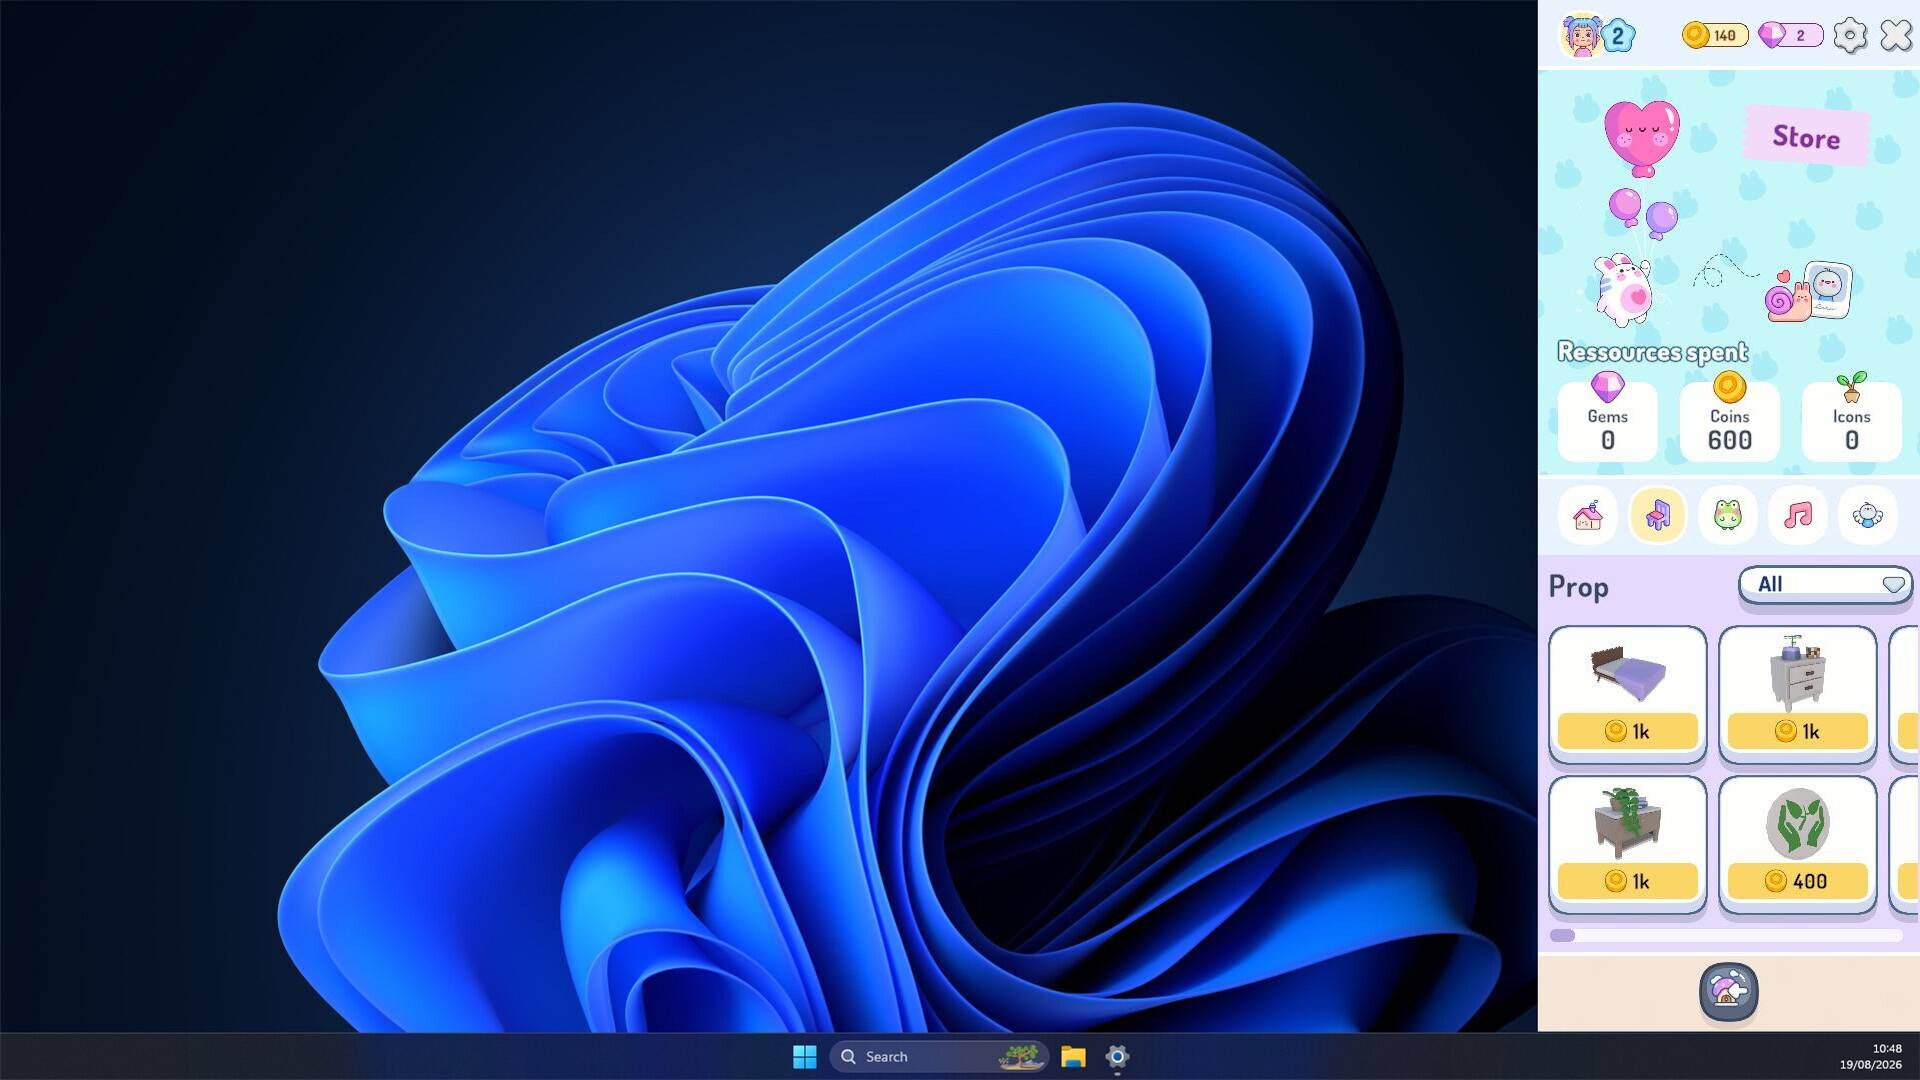Open File Explorer from taskbar

(1073, 1056)
